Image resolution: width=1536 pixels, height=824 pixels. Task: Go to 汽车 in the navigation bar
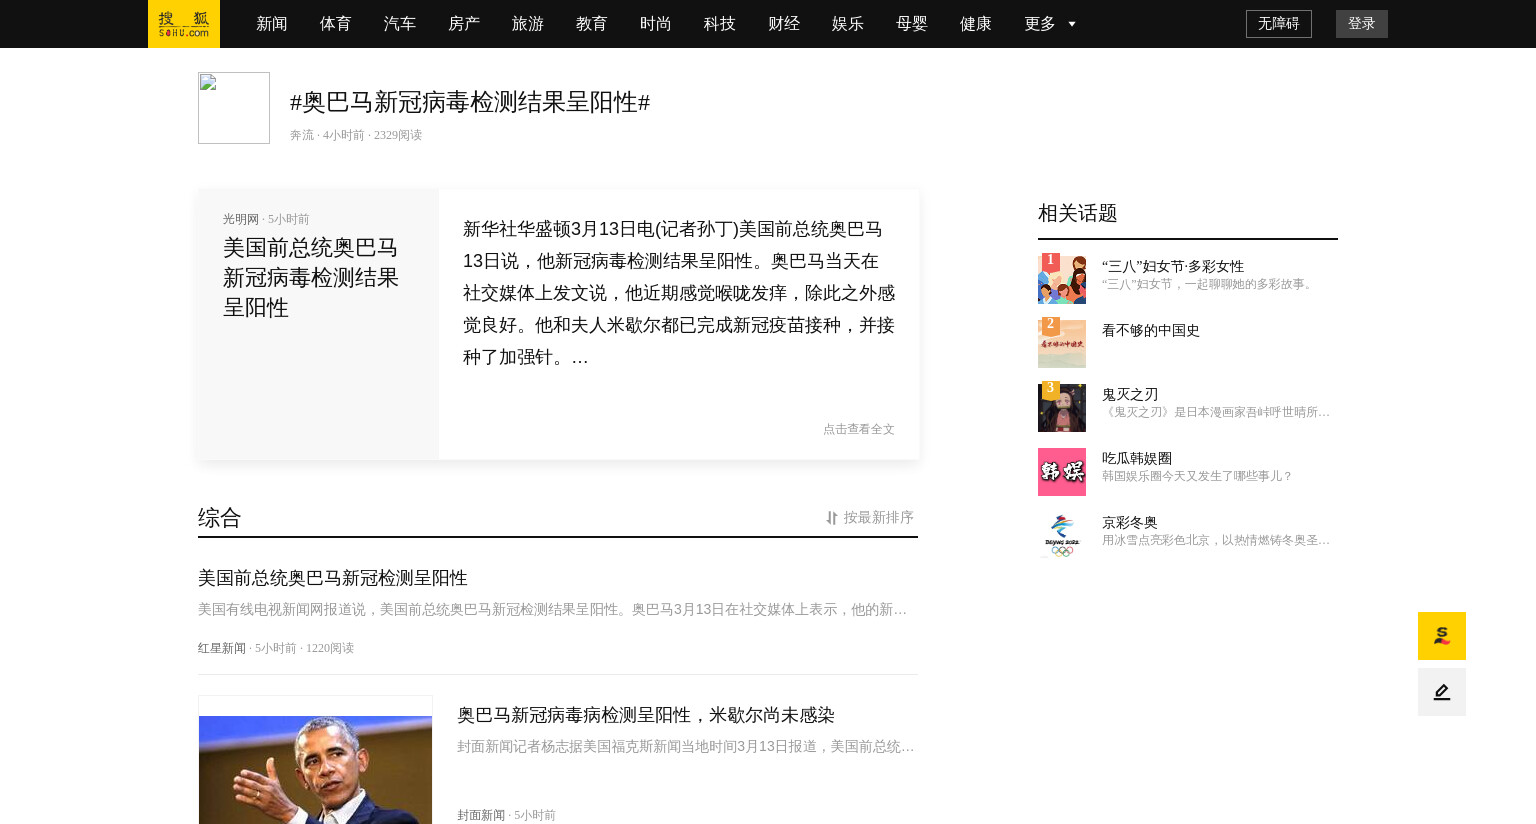400,24
